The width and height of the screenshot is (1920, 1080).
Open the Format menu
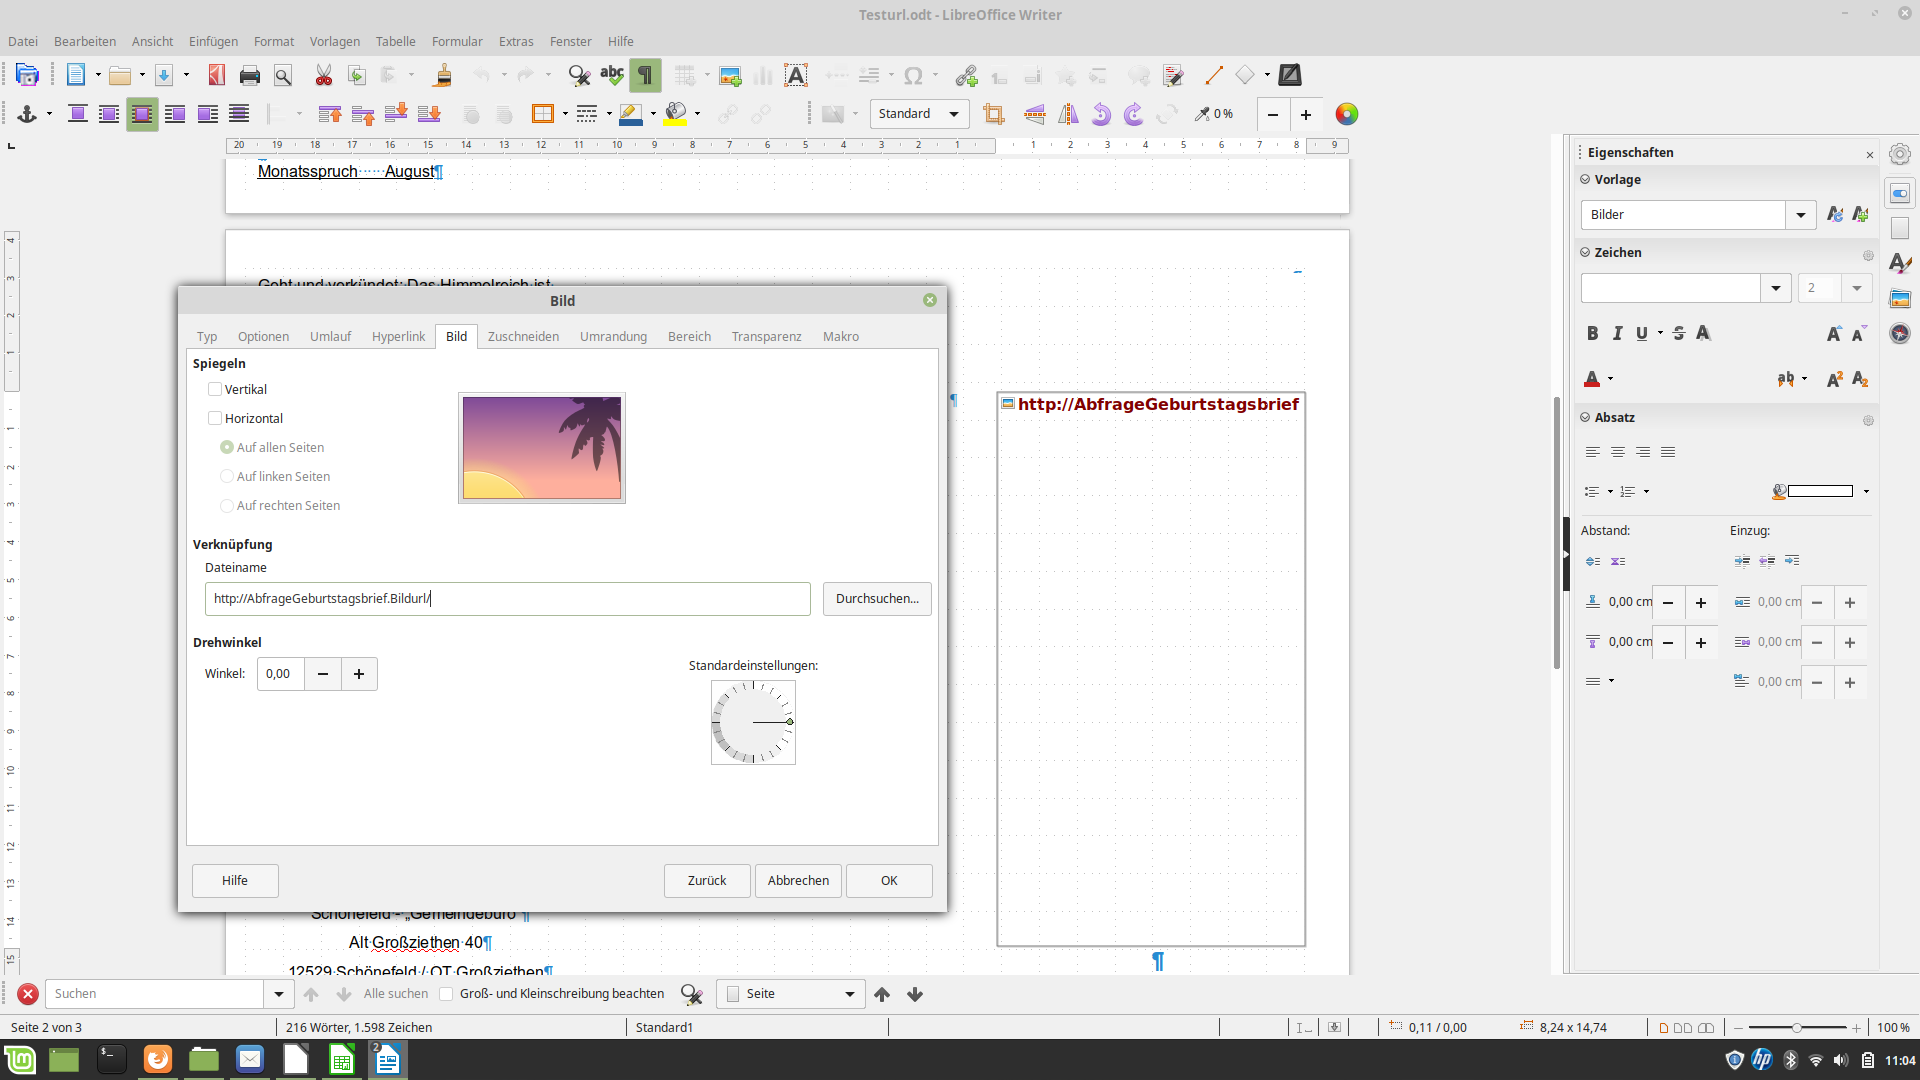[274, 41]
